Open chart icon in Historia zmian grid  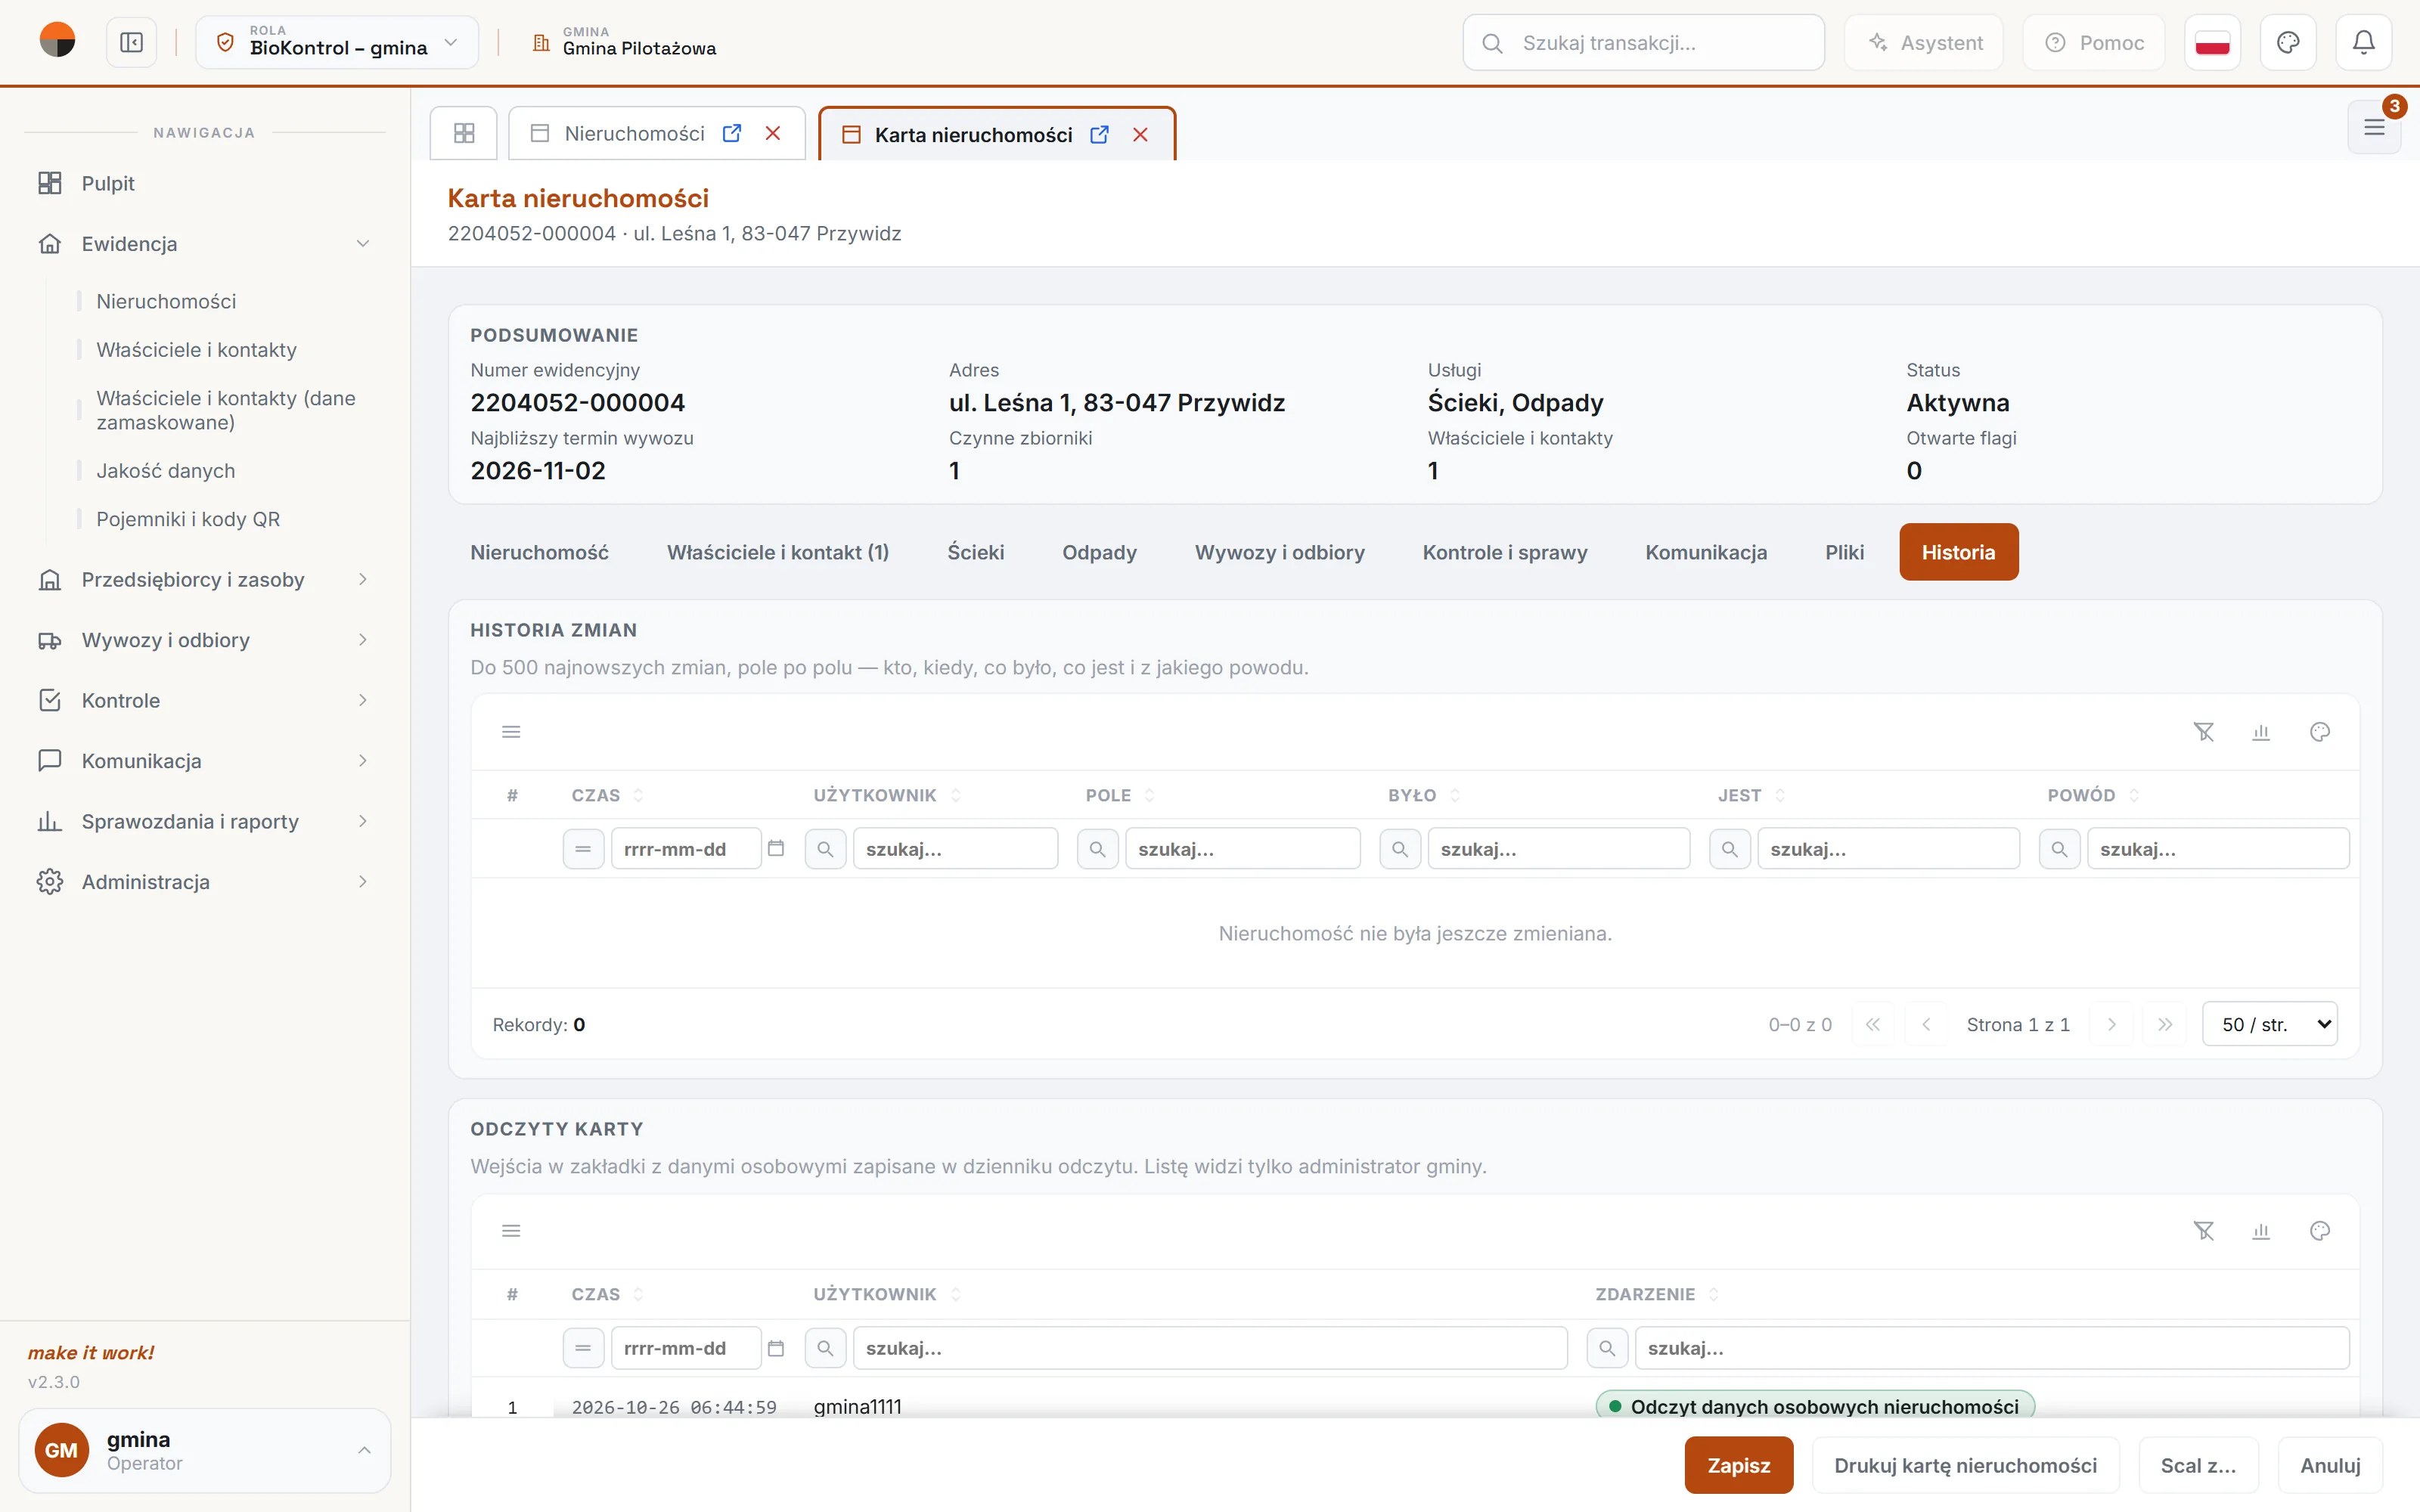(2261, 732)
